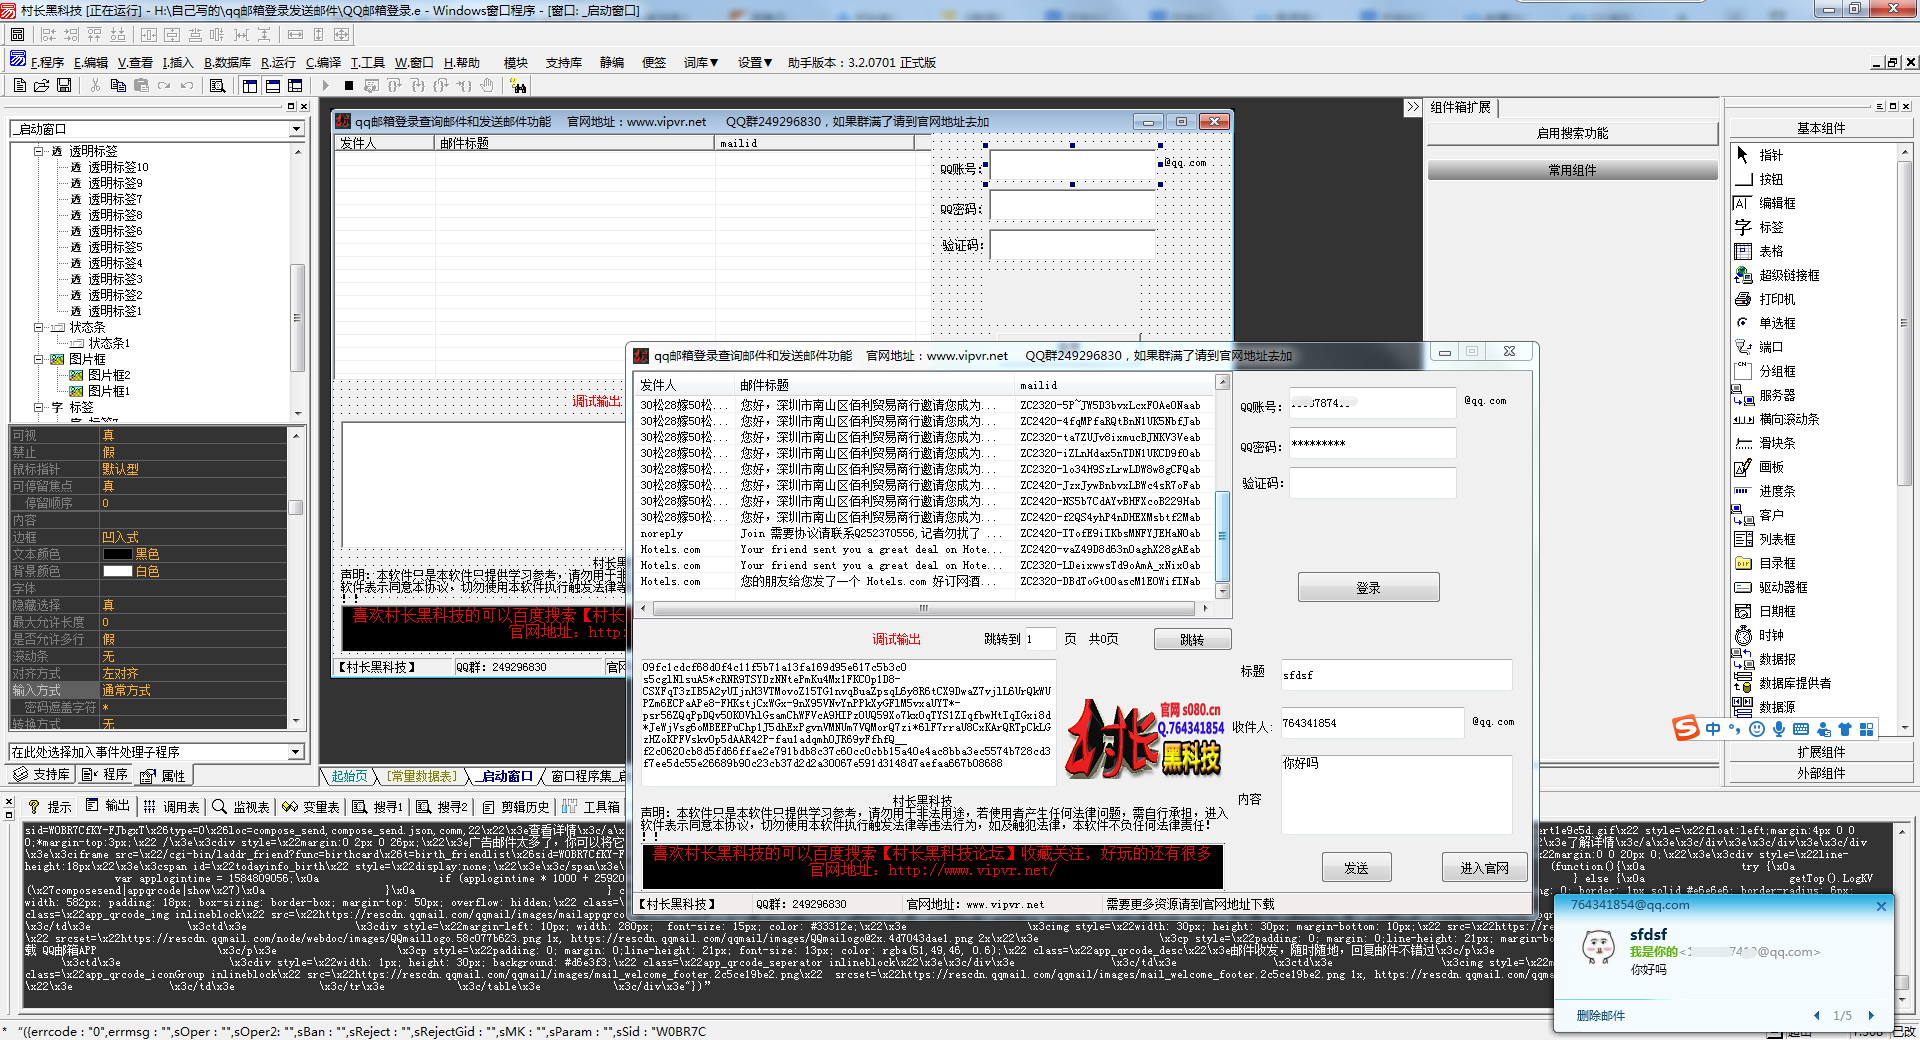Open the R.运行 menu
1920x1040 pixels.
click(x=278, y=62)
